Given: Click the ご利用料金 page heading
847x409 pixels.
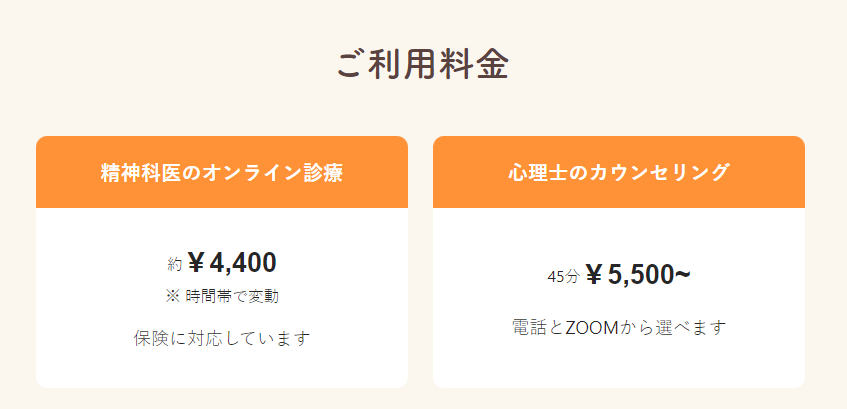Looking at the screenshot, I should click(x=422, y=65).
